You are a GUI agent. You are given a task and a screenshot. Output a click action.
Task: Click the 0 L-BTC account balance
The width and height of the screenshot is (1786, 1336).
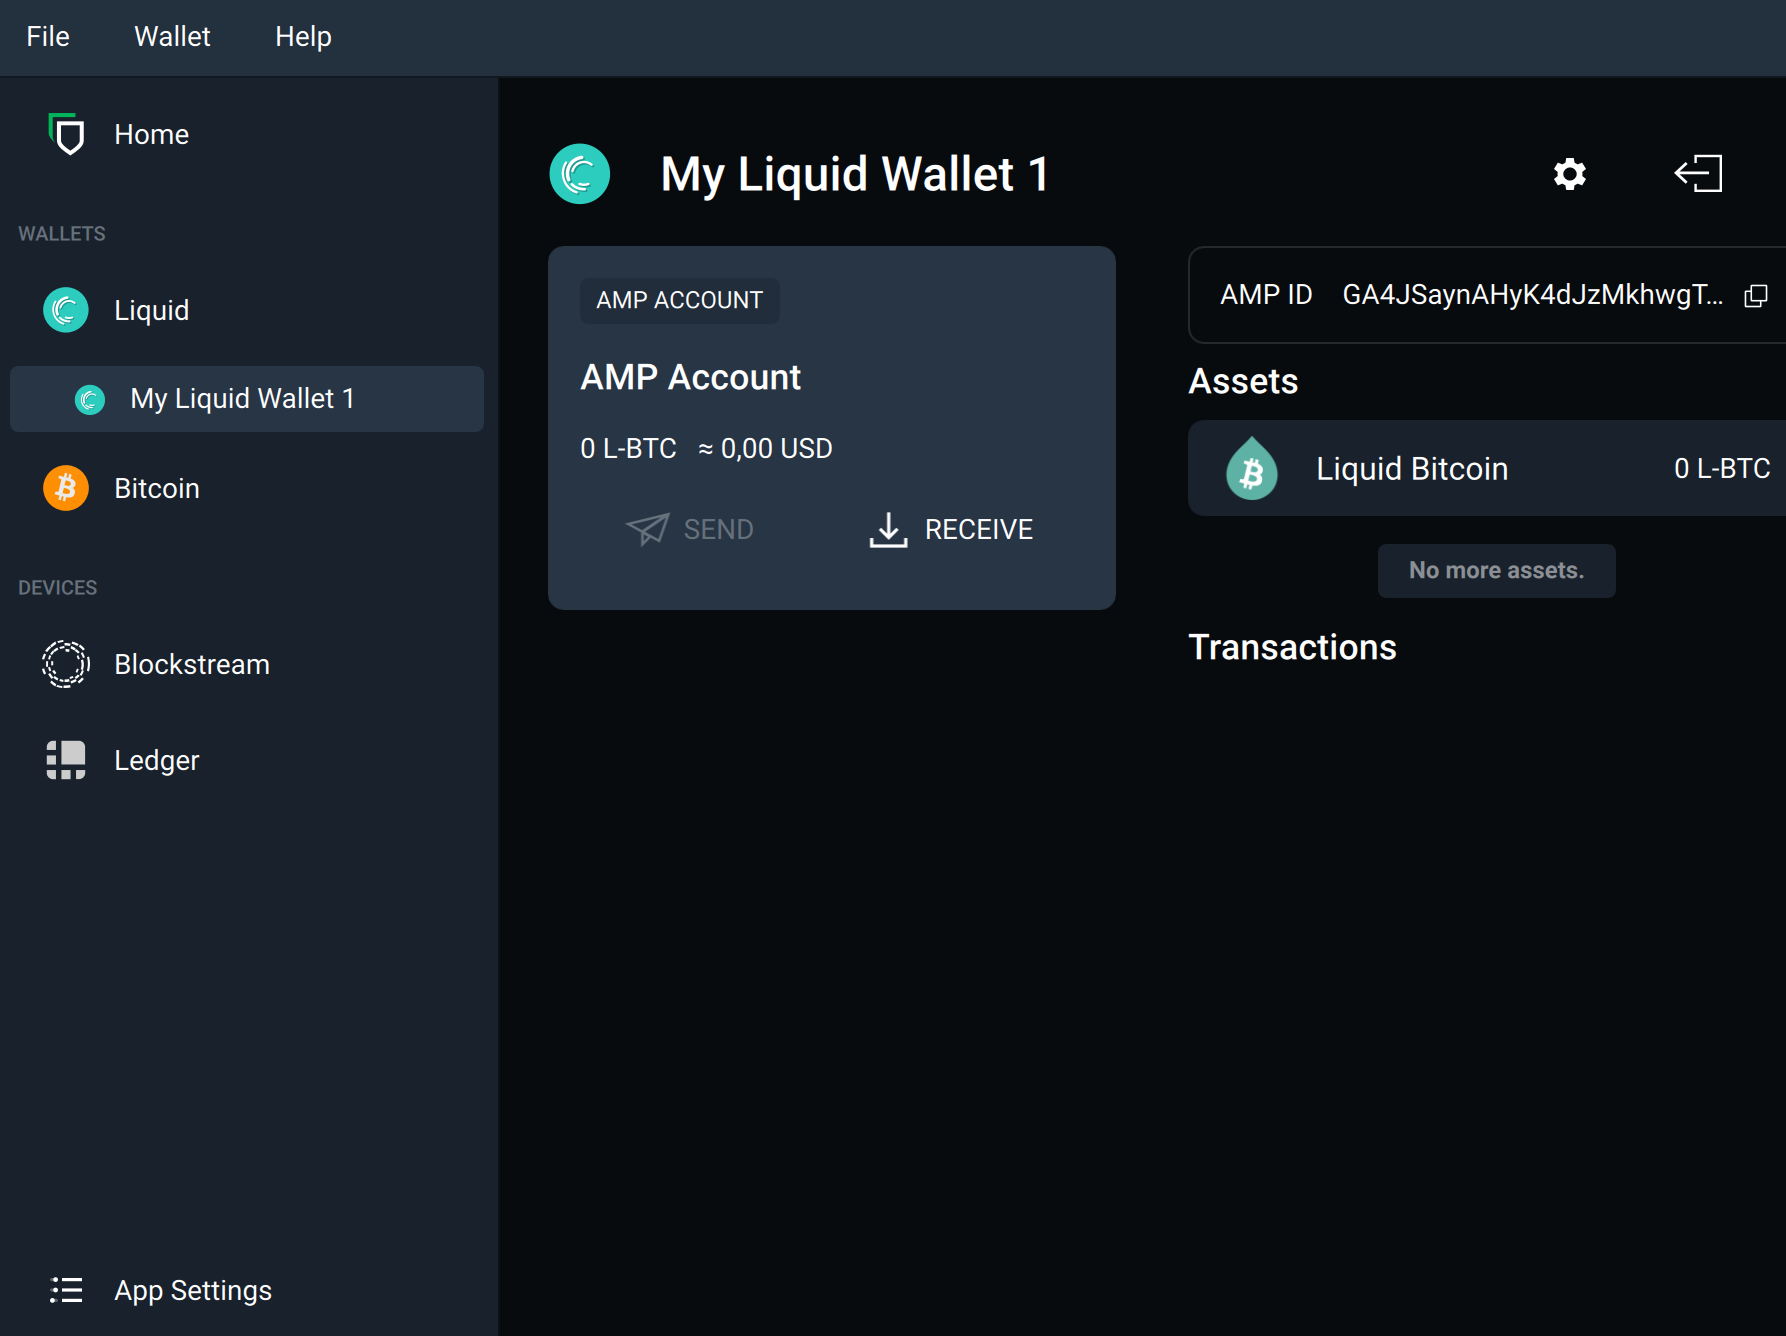pos(629,448)
